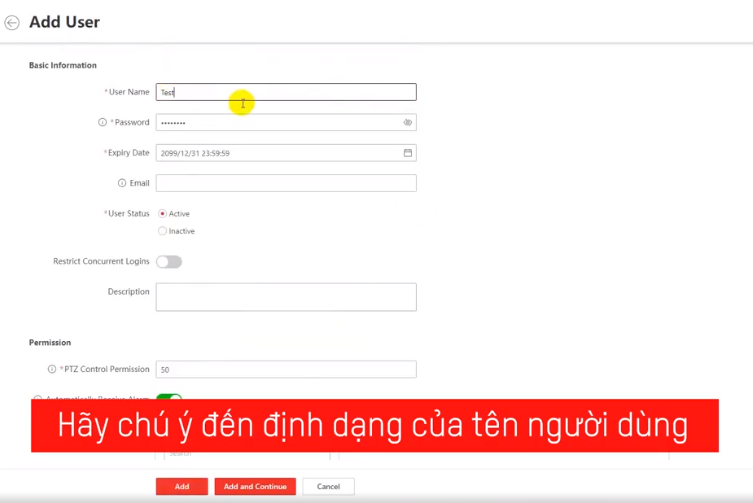The width and height of the screenshot is (753, 503).
Task: Click the Add and Continue button
Action: [x=255, y=487]
